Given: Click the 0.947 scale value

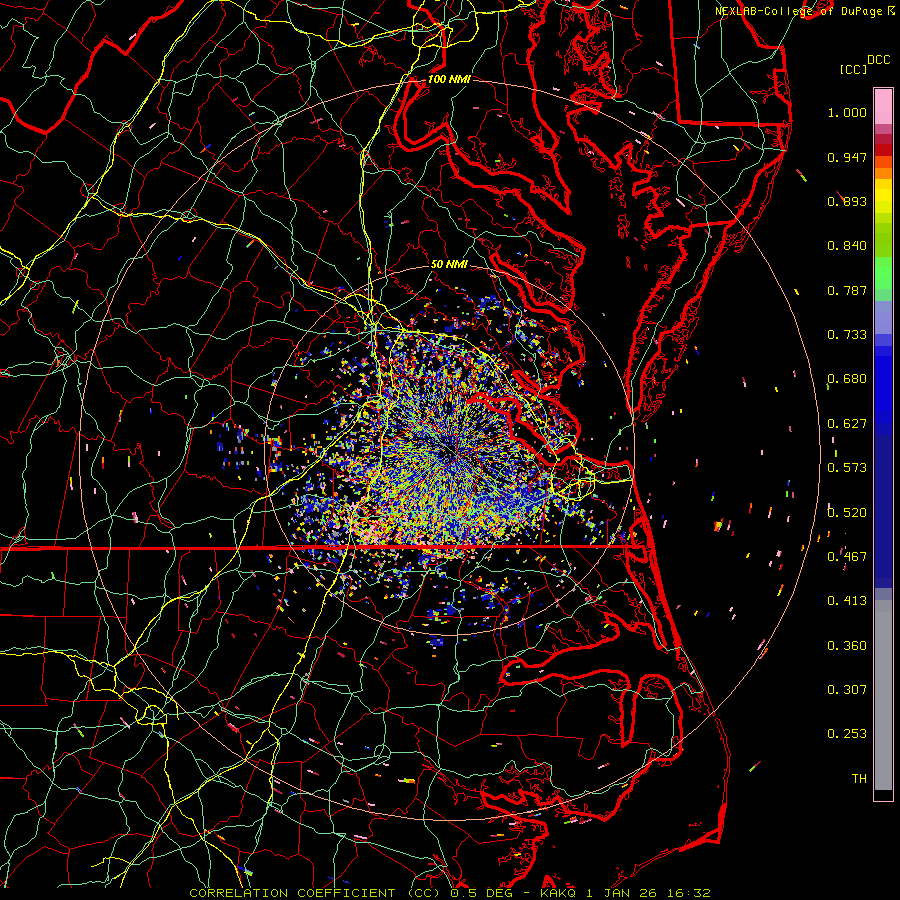Looking at the screenshot, I should pyautogui.click(x=847, y=157).
